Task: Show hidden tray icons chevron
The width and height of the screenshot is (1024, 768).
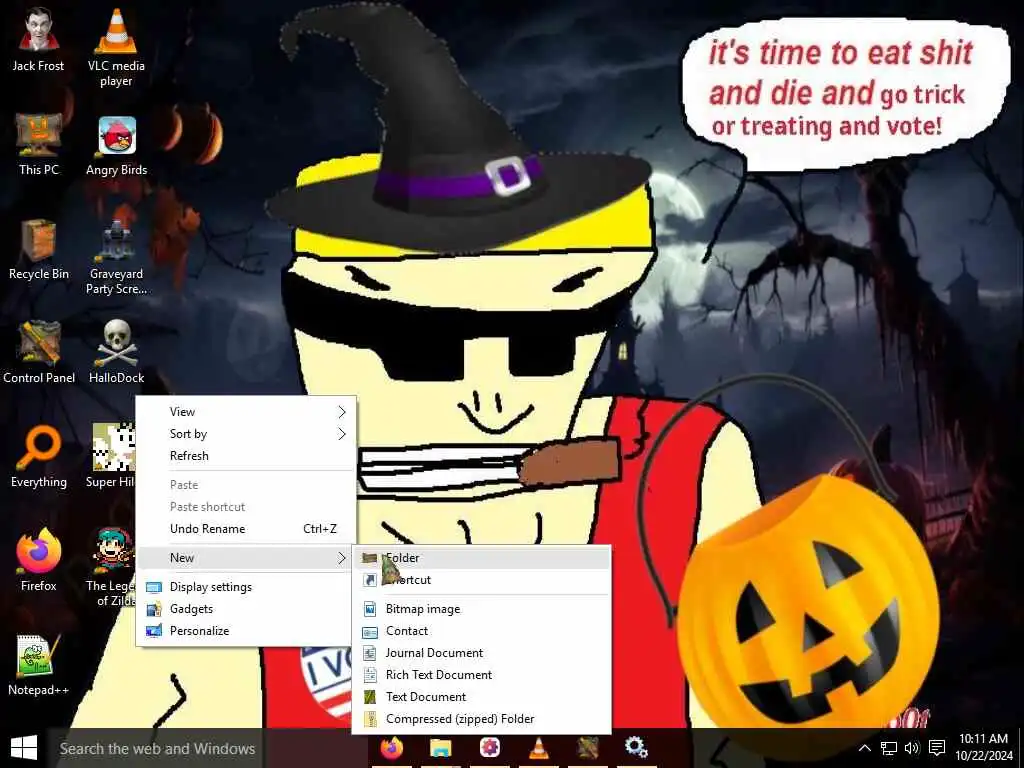Action: click(864, 748)
